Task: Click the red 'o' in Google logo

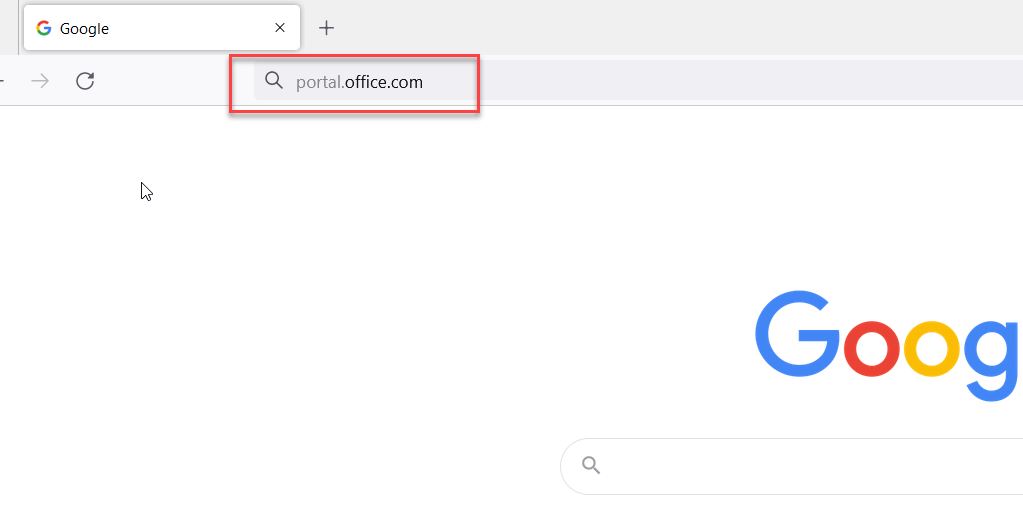Action: 874,349
